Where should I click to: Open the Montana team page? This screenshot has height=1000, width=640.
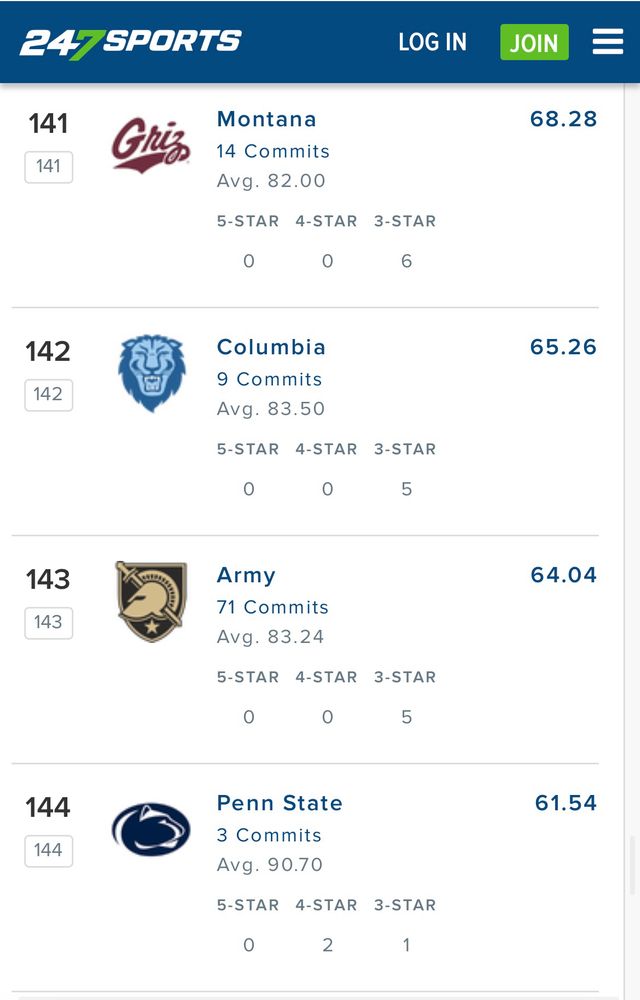[266, 119]
